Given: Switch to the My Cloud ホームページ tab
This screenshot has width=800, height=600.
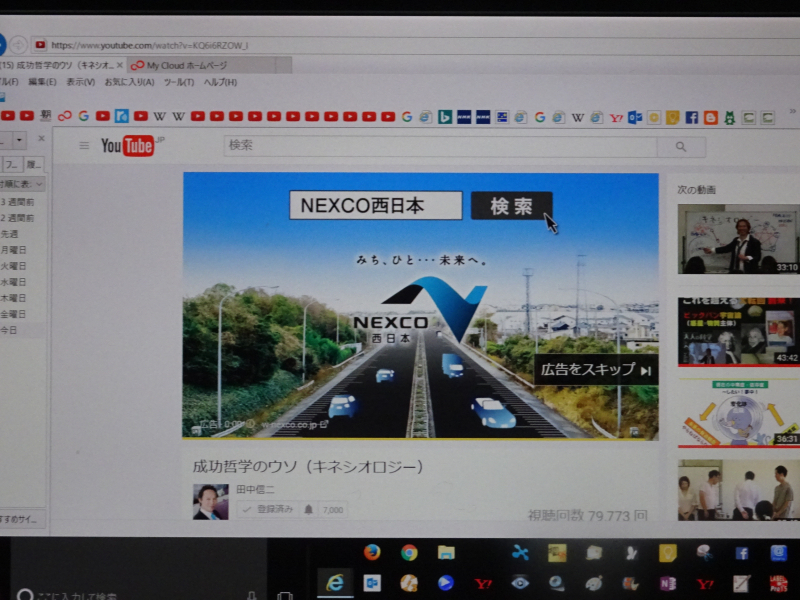Looking at the screenshot, I should (202, 65).
